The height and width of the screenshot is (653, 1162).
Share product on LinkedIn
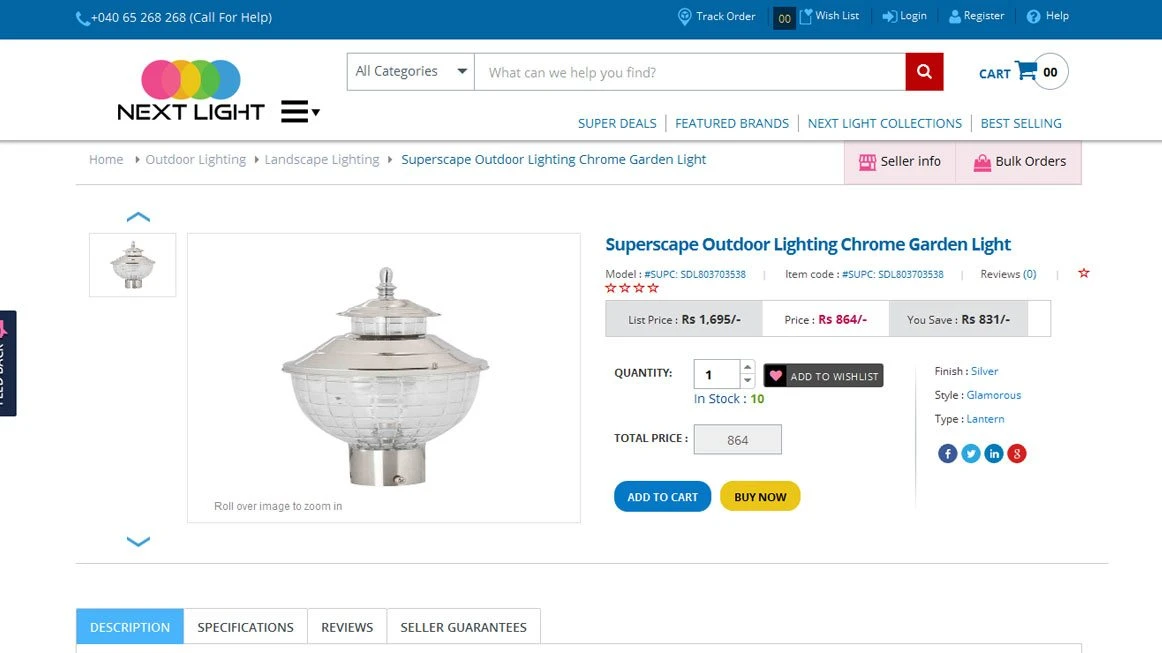point(994,454)
